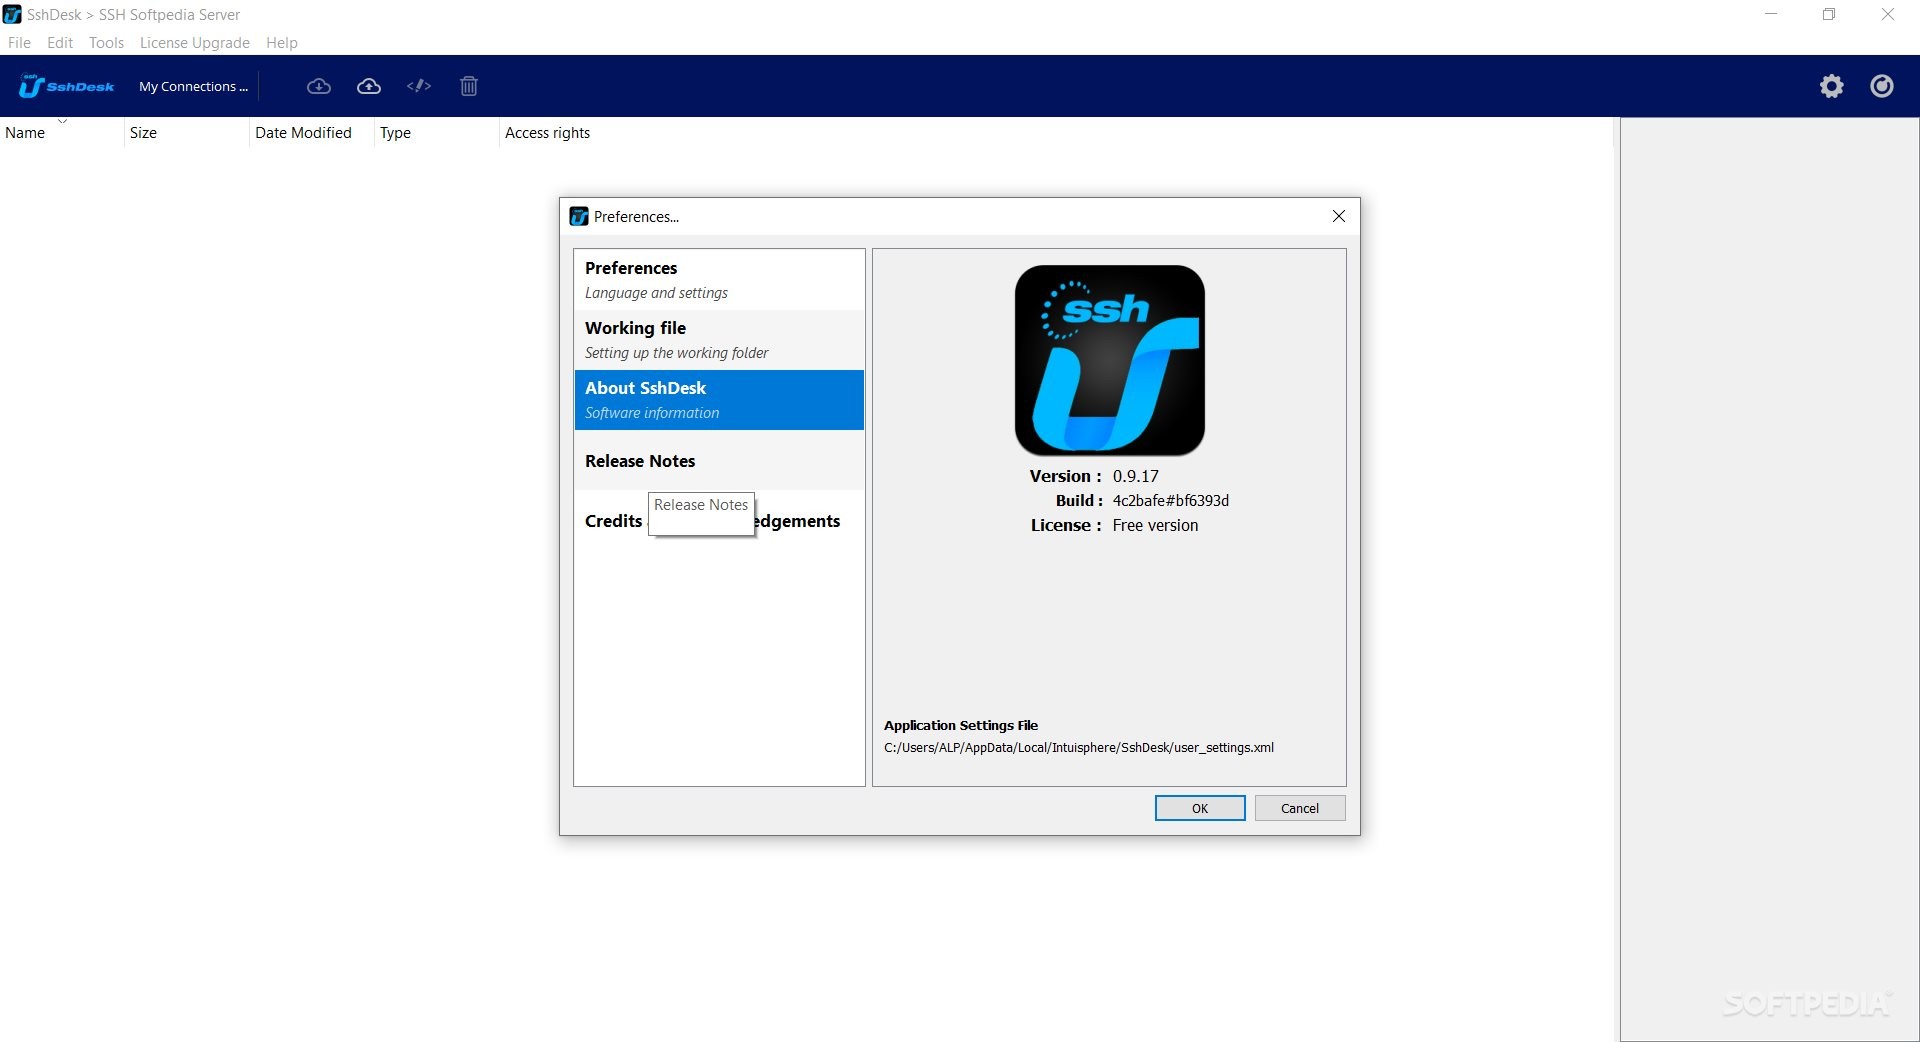Image resolution: width=1920 pixels, height=1042 pixels.
Task: Click the download from server cloud icon
Action: (319, 86)
